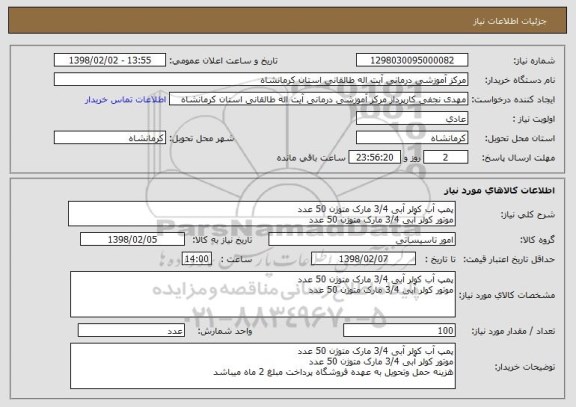Screen dimensions: 576x407
Task: Click the label تاریخ و ساعت اعلان عمومی
Action: click(223, 61)
